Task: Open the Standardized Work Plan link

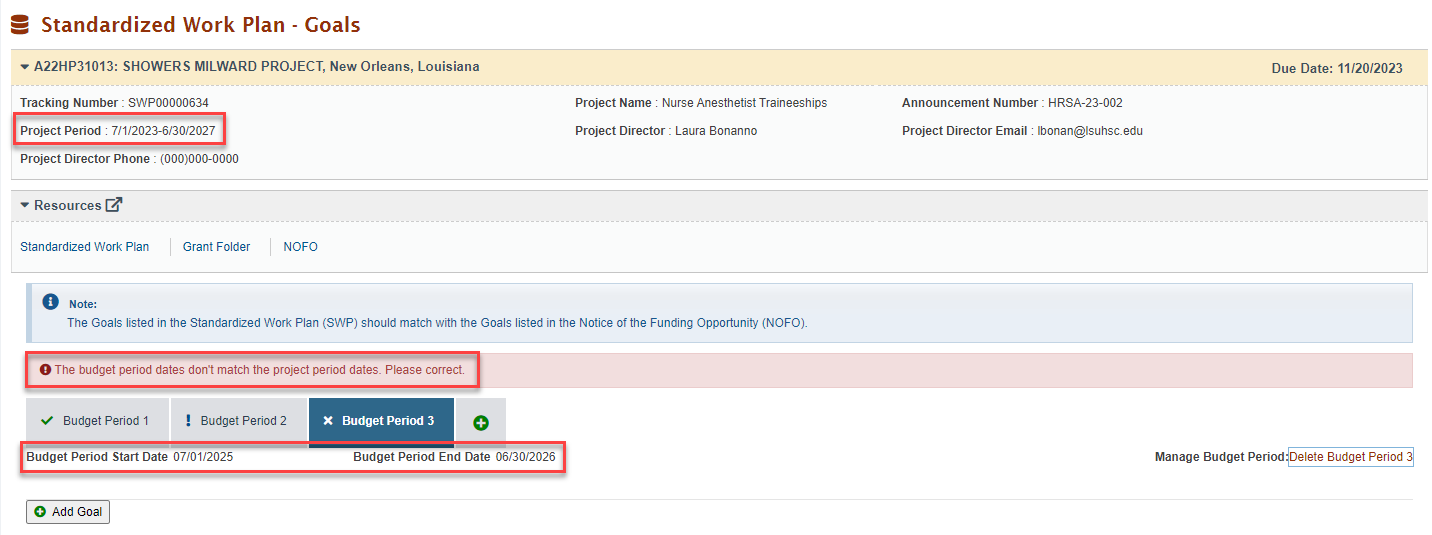Action: pos(85,247)
